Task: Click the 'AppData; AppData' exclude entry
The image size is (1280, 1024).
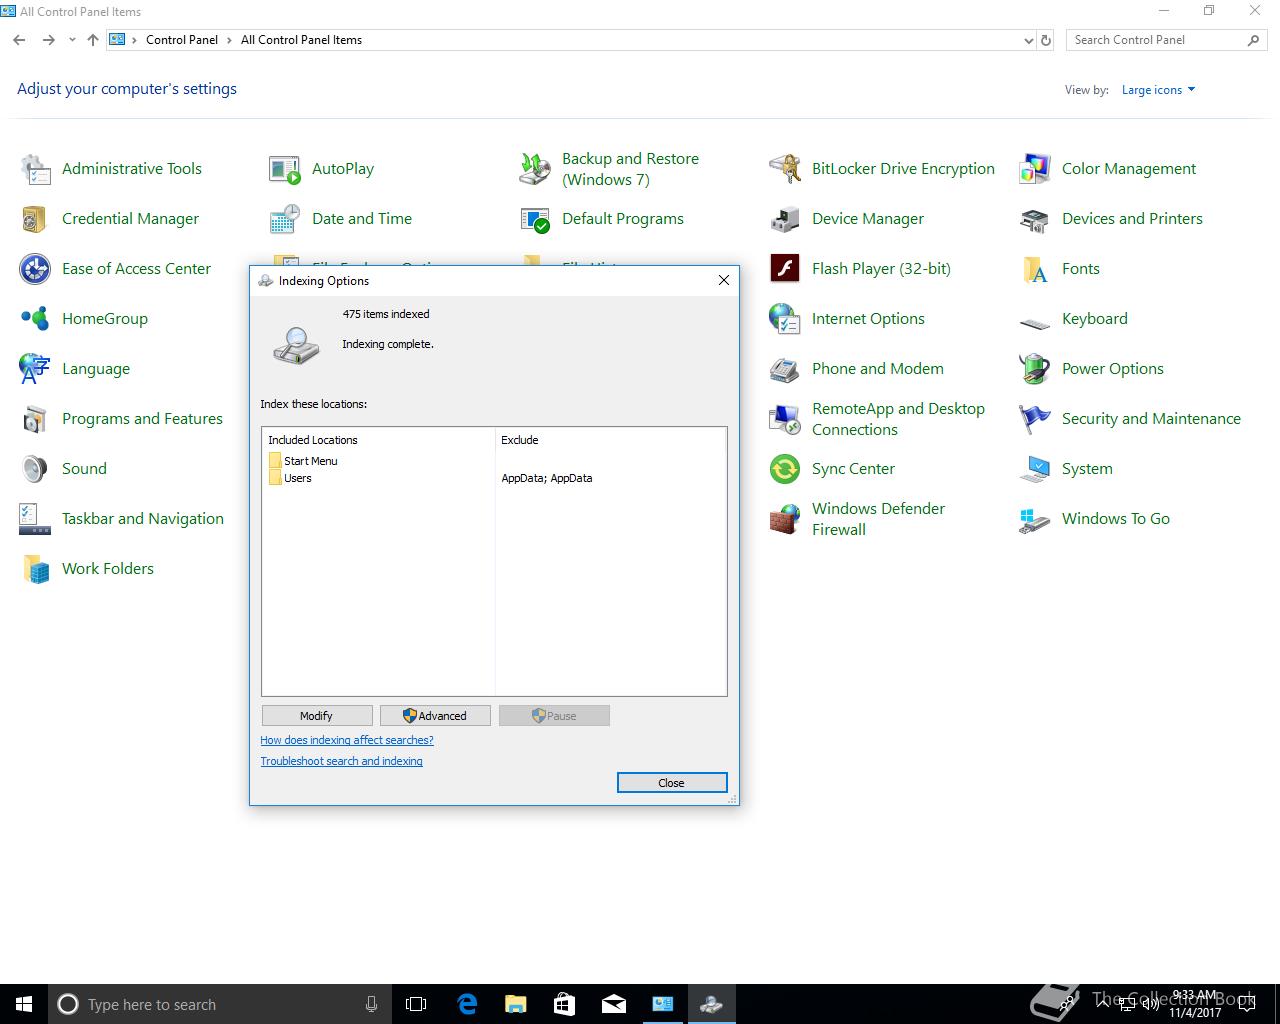Action: (547, 478)
